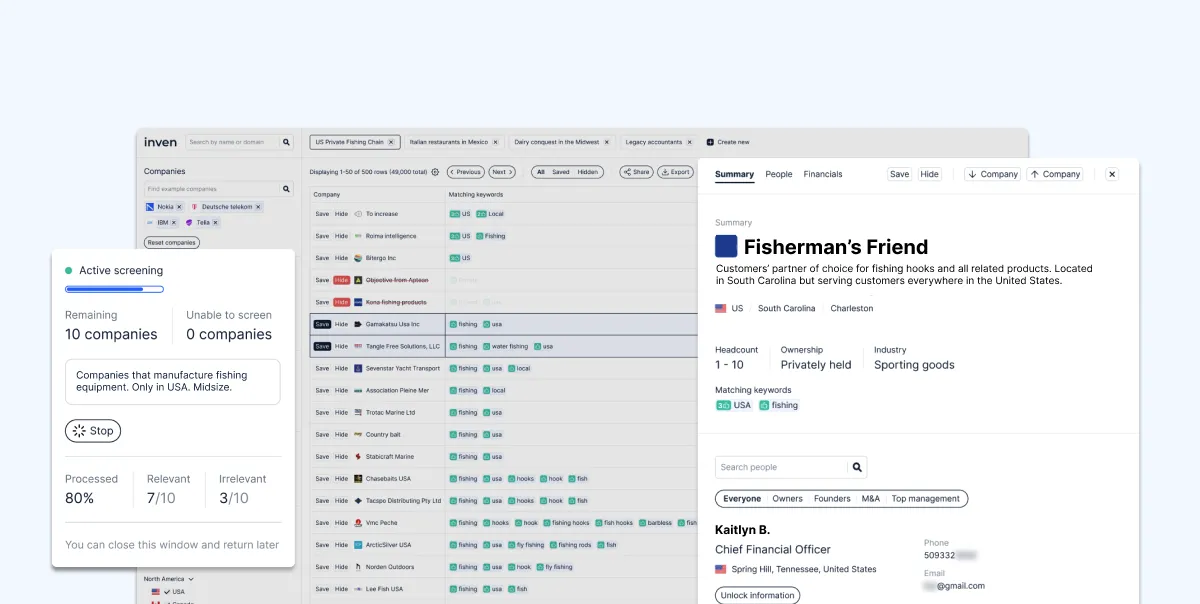Click the green USA keyword tag icon
Screen dimensions: 1200x604
pyautogui.click(x=723, y=405)
